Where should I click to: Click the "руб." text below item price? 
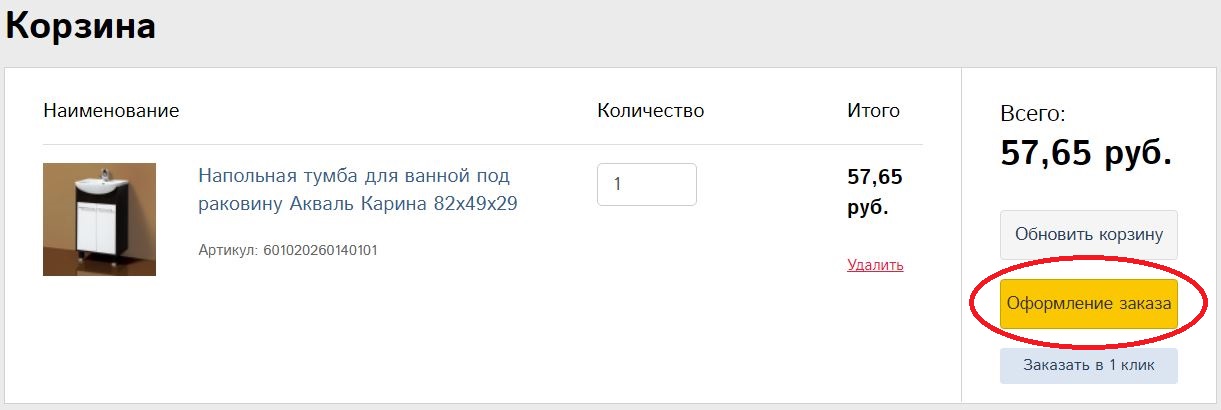click(x=868, y=209)
